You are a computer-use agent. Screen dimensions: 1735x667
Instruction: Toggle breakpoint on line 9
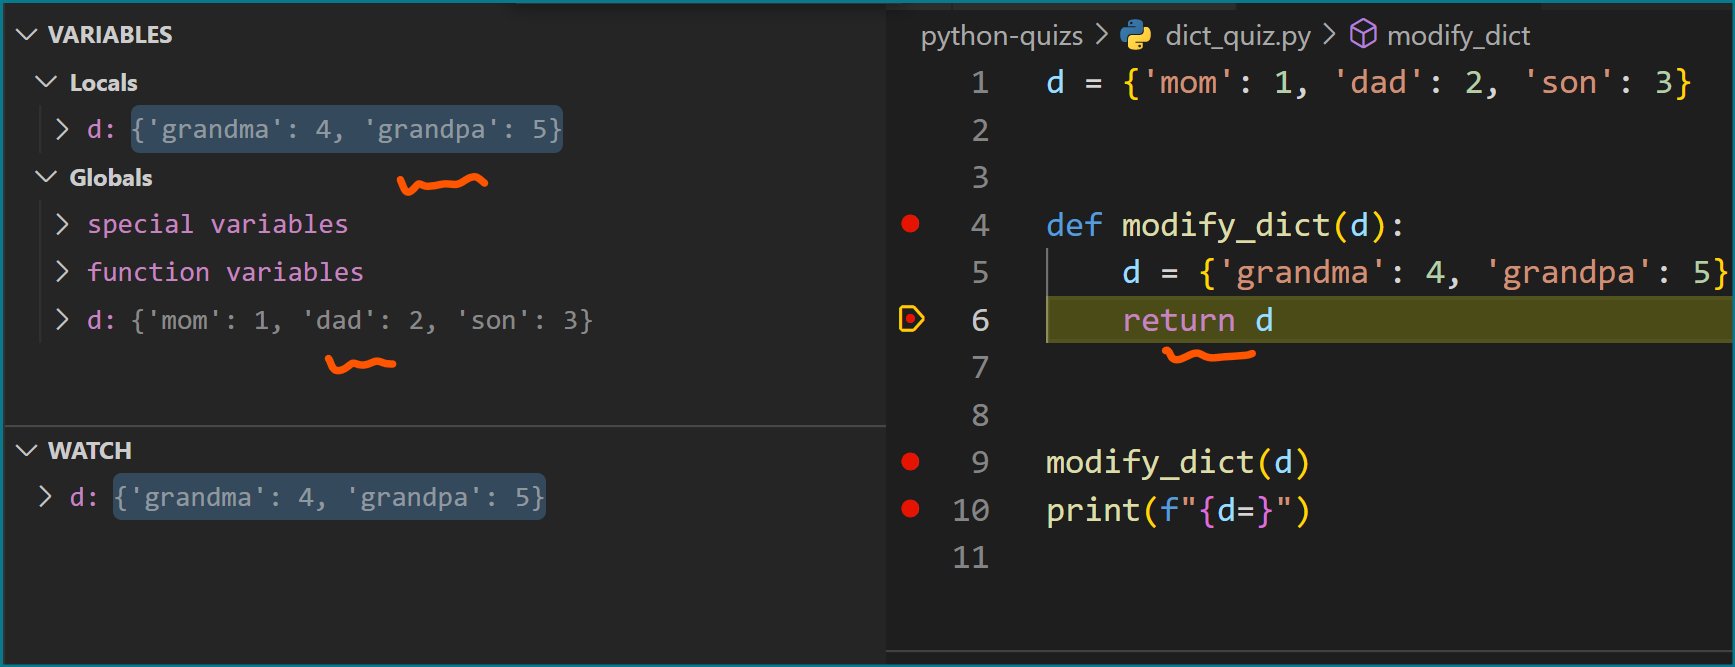coord(910,461)
